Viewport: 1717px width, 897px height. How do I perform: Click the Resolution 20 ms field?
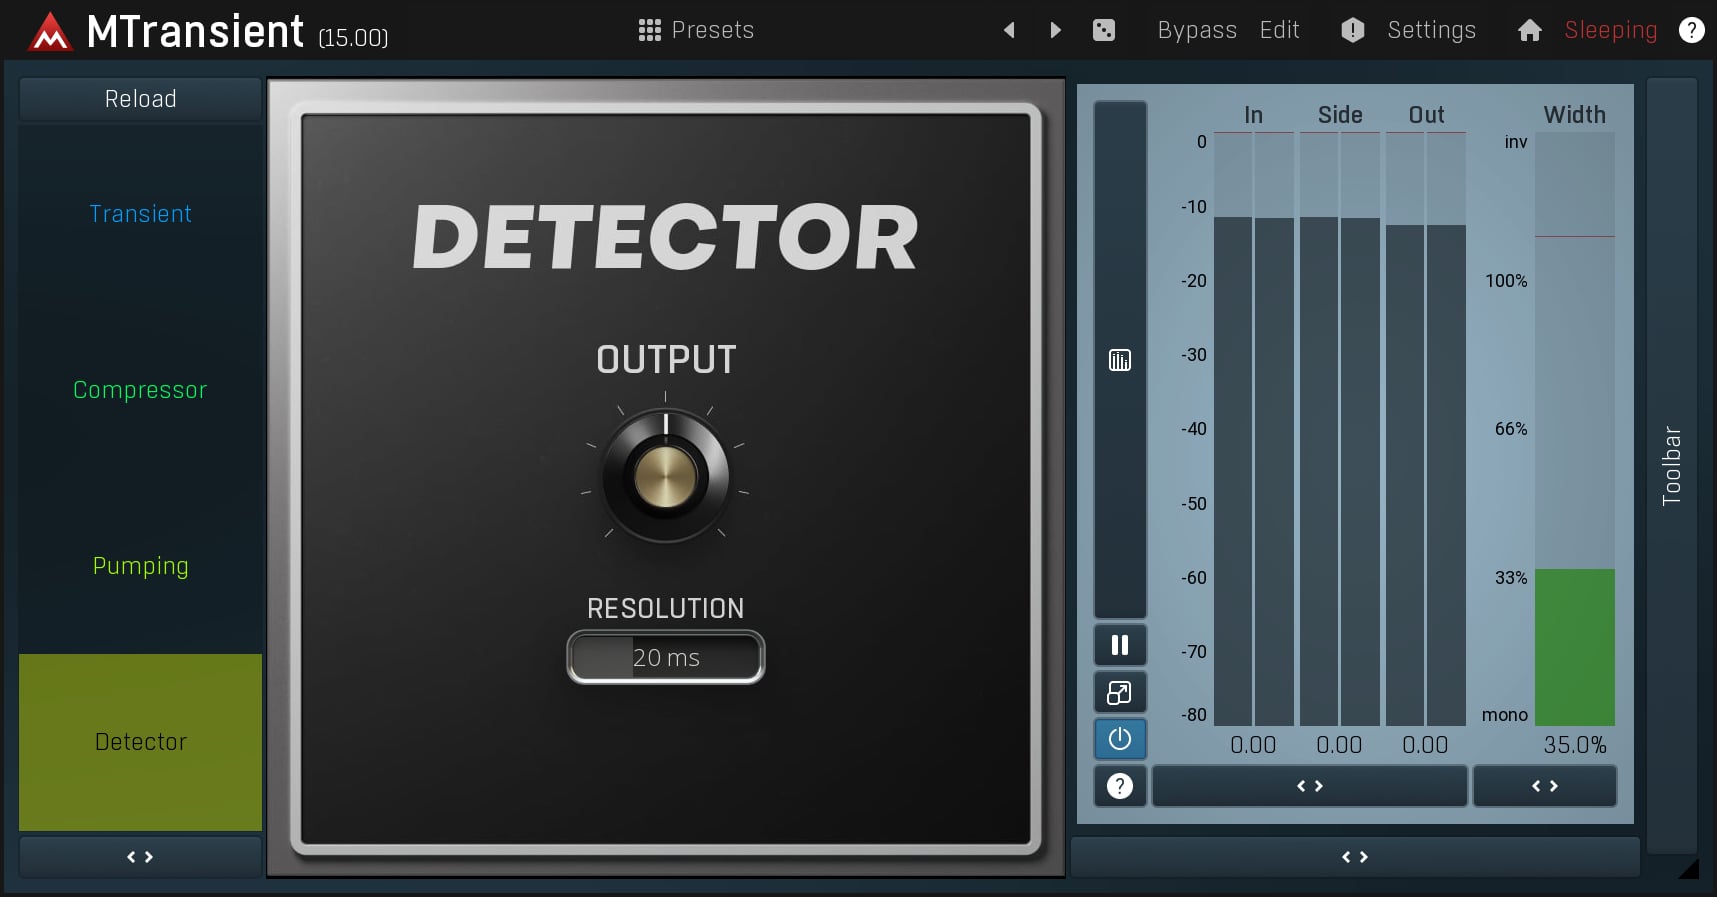pyautogui.click(x=666, y=658)
